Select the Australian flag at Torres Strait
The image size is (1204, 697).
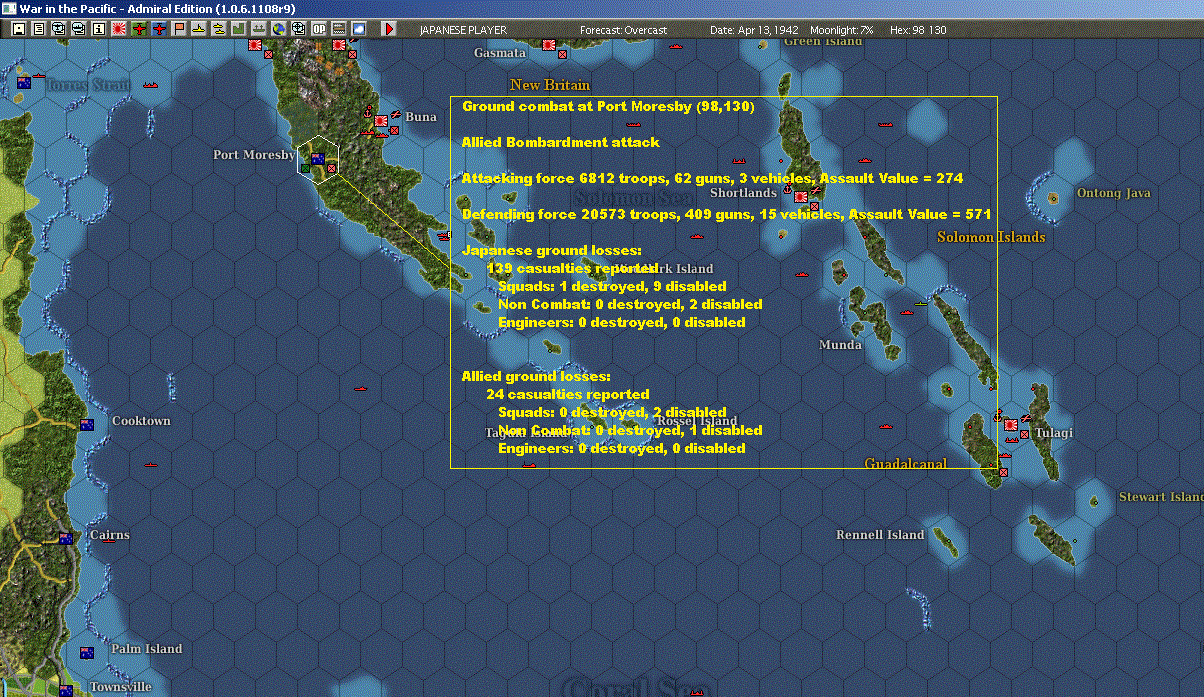click(x=24, y=82)
